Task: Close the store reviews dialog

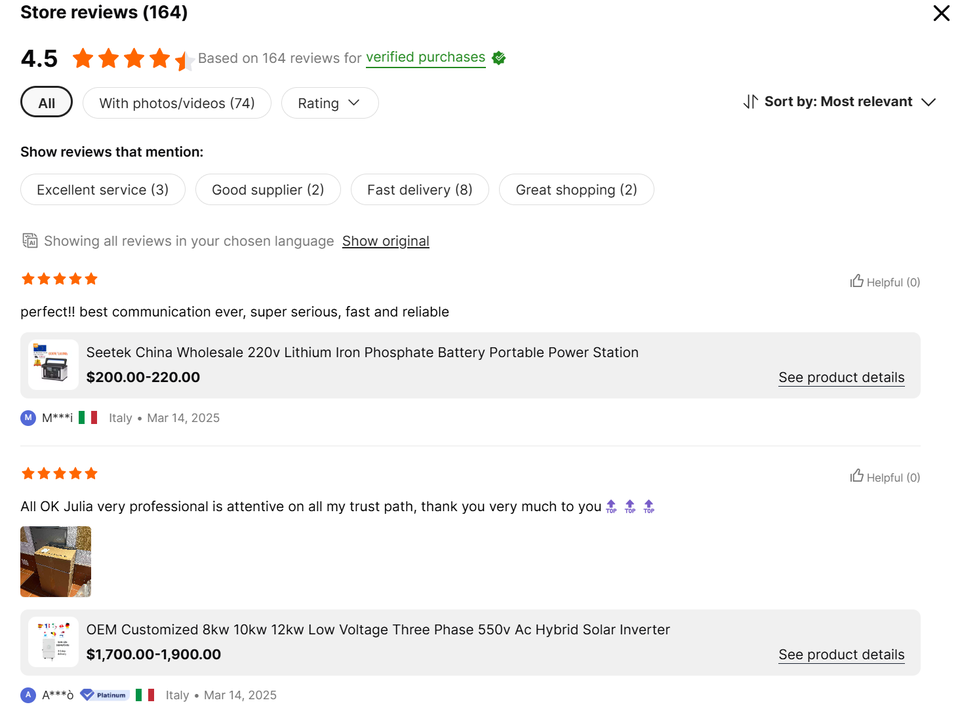Action: (x=941, y=13)
